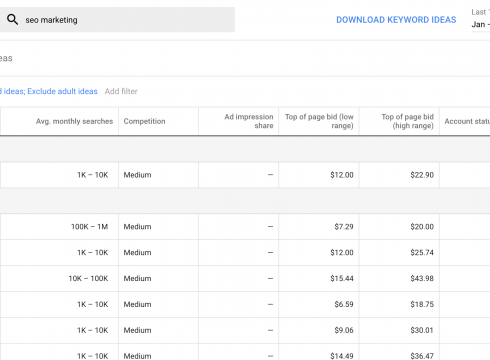Click the $43.98 high bid value
The image size is (490, 360).
(x=422, y=278)
